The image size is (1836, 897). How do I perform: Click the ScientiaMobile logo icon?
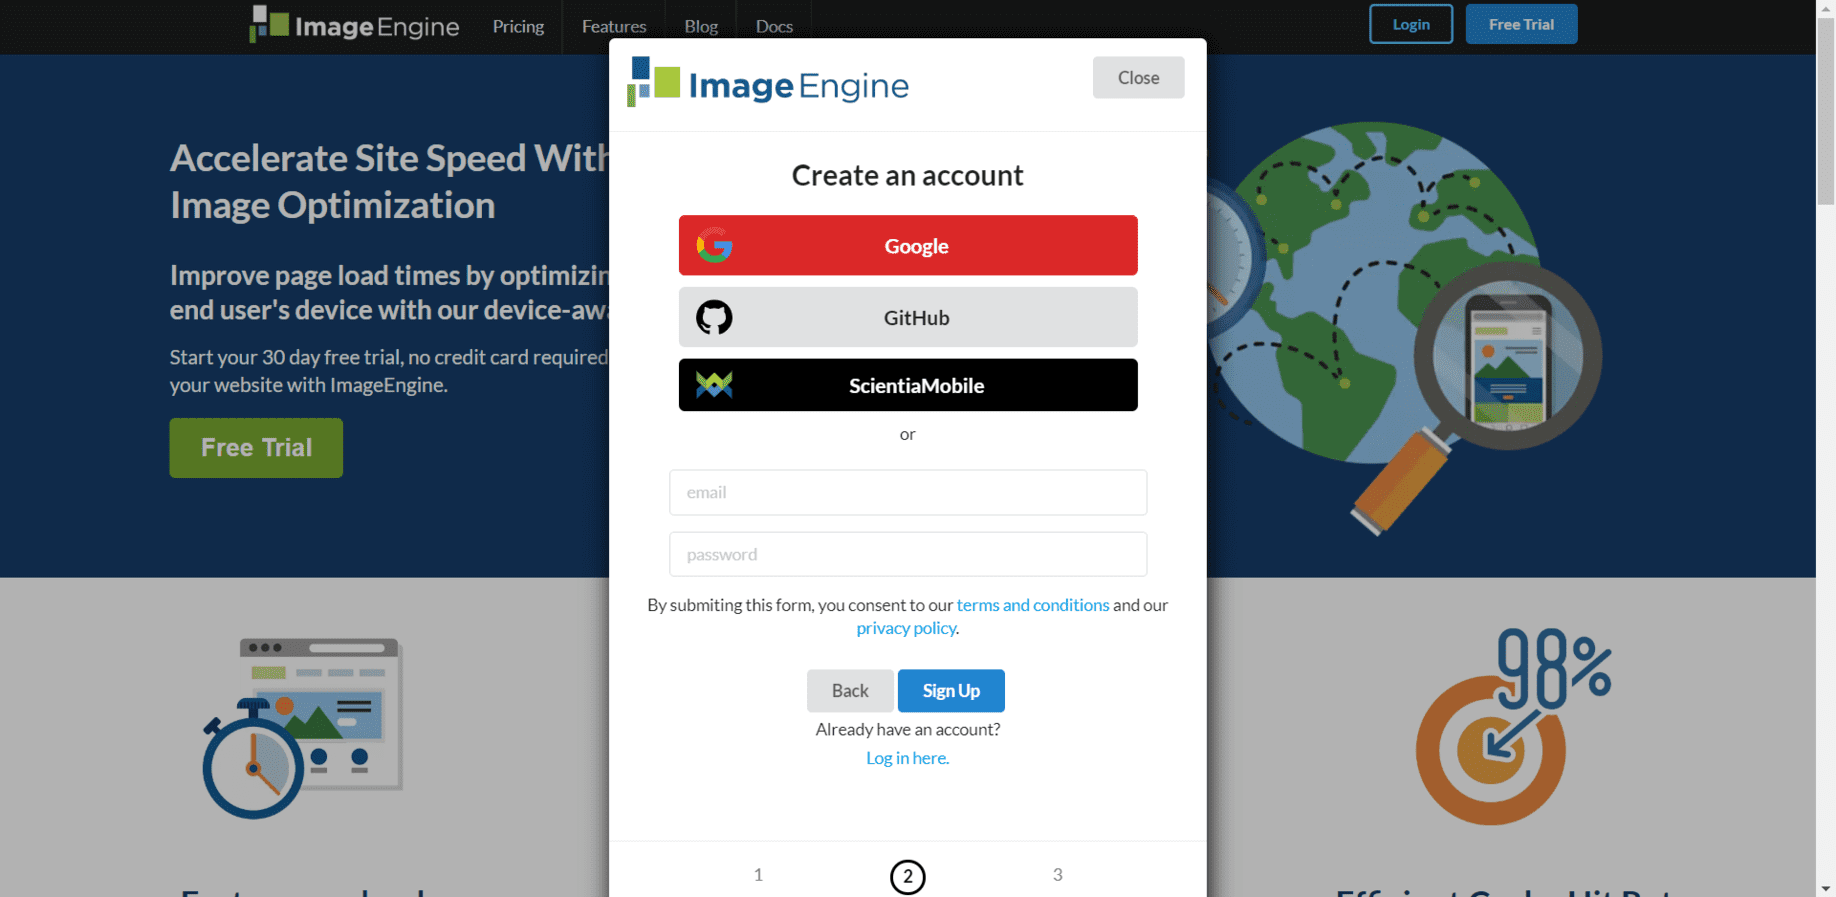(x=714, y=385)
